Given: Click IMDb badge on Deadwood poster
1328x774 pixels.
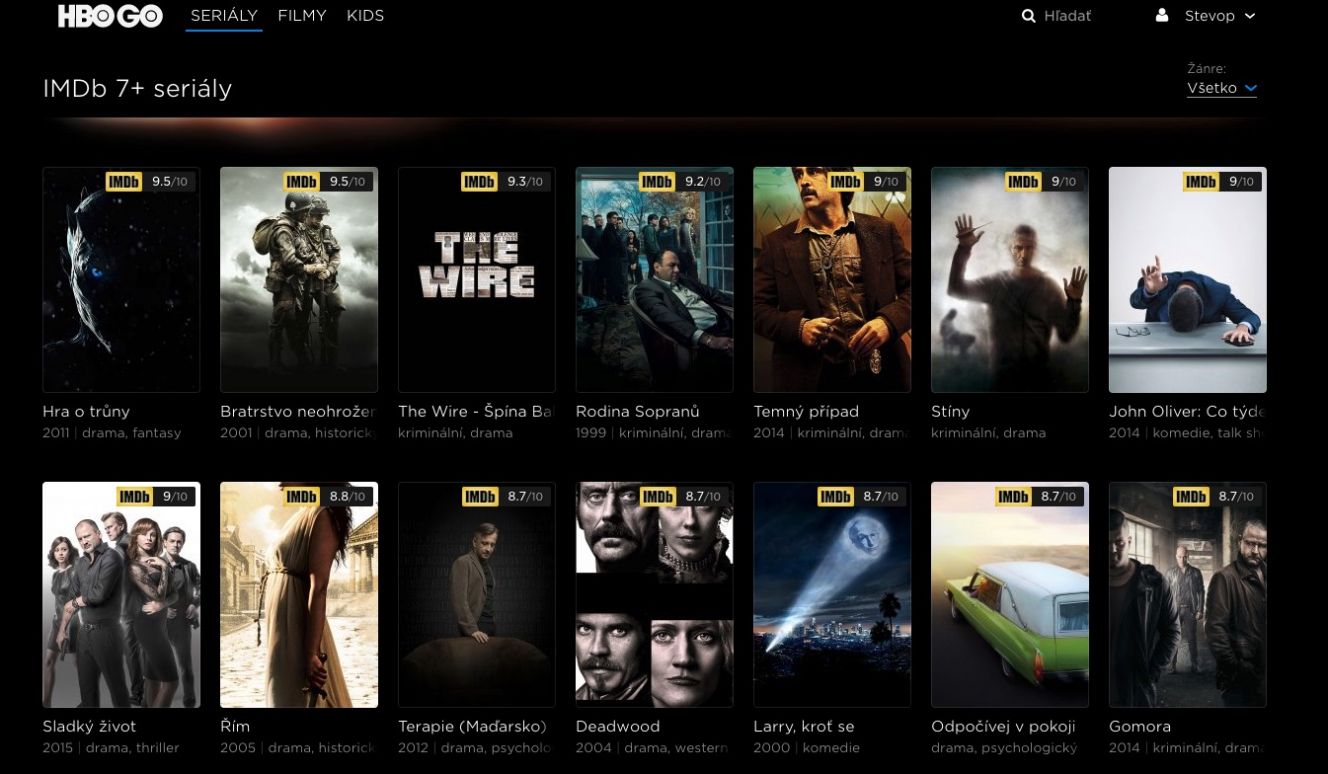Looking at the screenshot, I should 683,497.
